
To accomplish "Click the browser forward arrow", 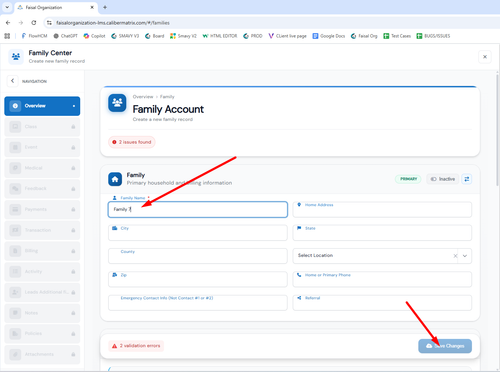I will coord(21,23).
